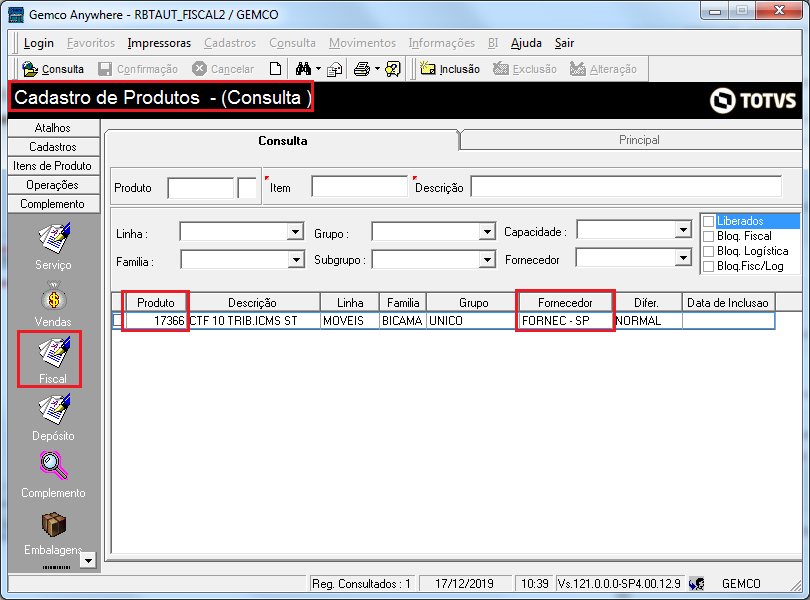Select the NORMAL cell
The image size is (810, 600).
tap(648, 321)
